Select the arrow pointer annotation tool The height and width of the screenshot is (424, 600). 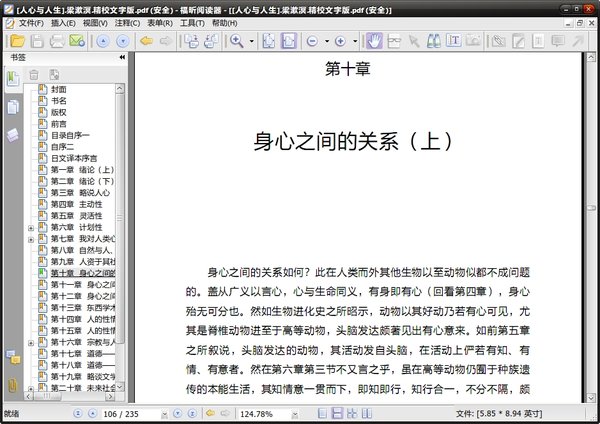414,41
